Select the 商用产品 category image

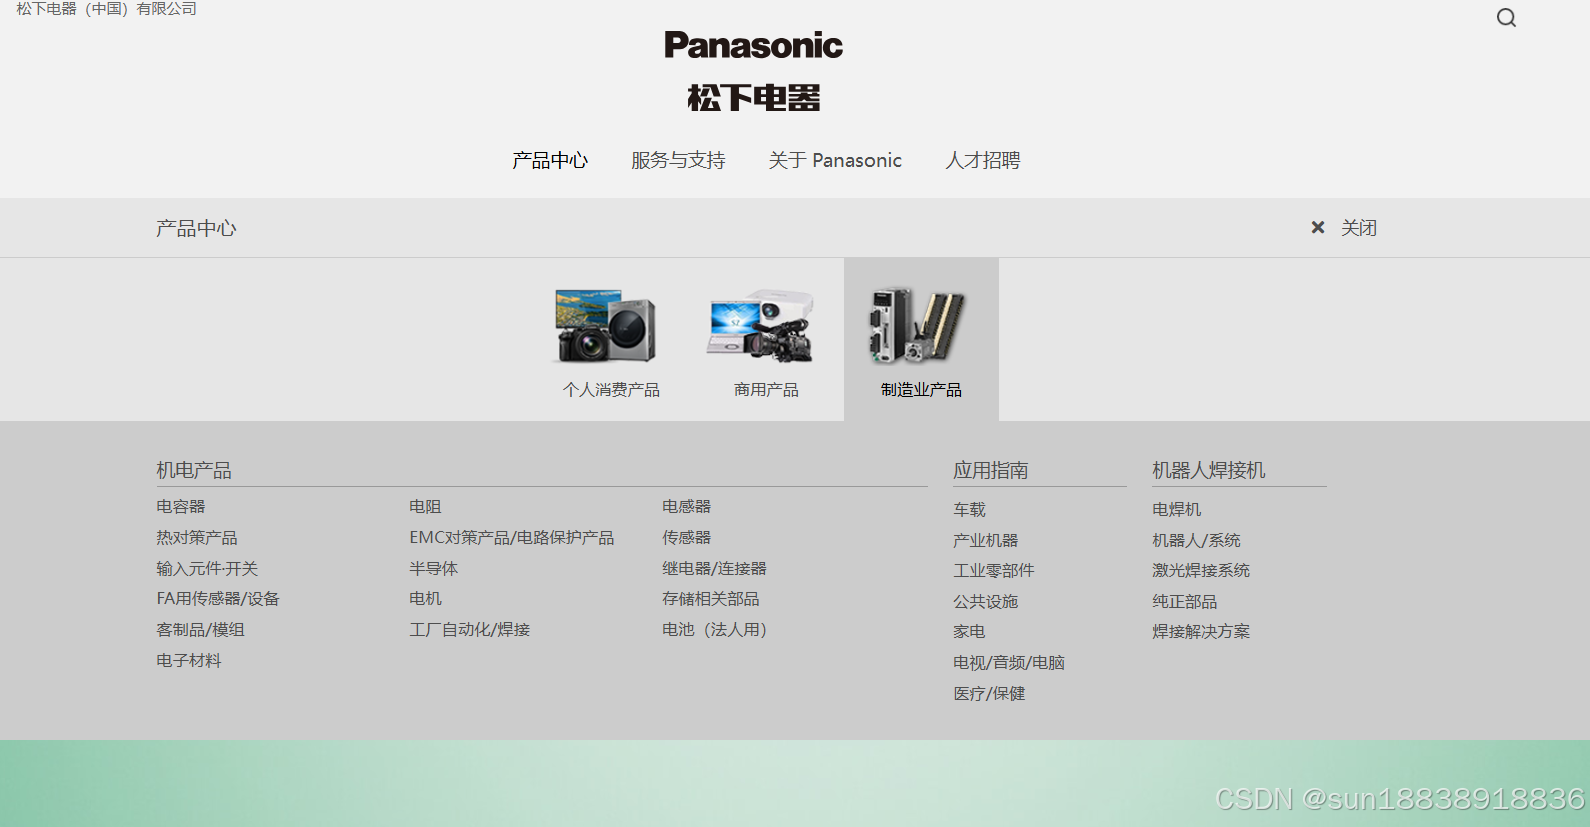(760, 325)
